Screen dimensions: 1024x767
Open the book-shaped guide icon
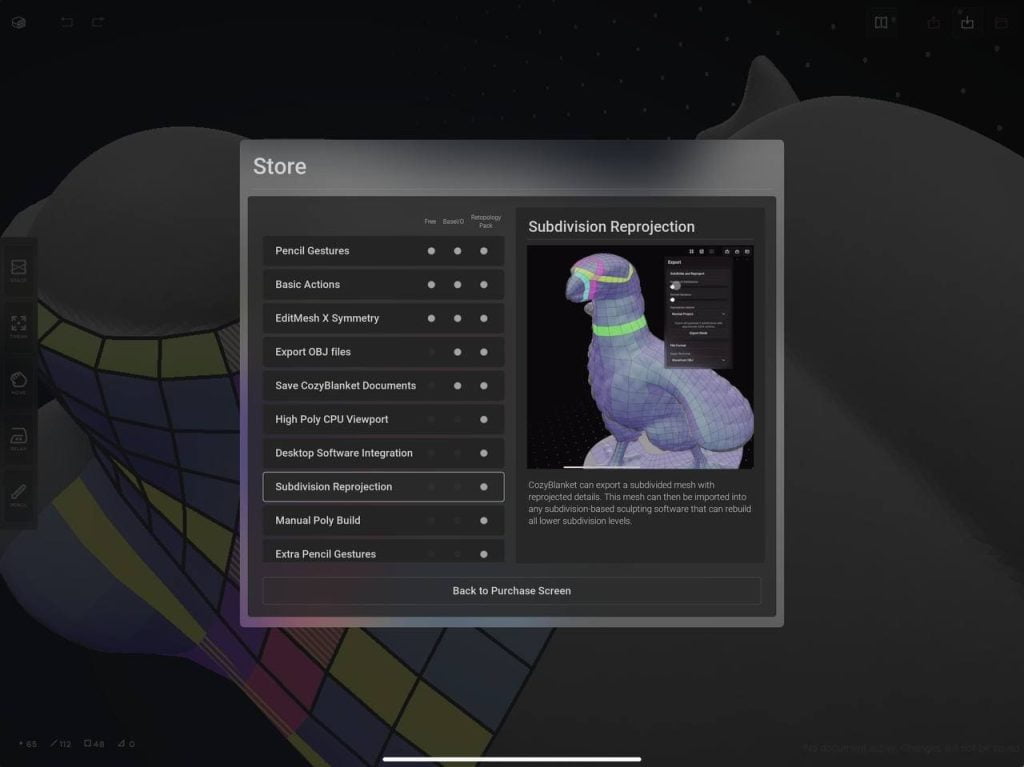tap(881, 22)
